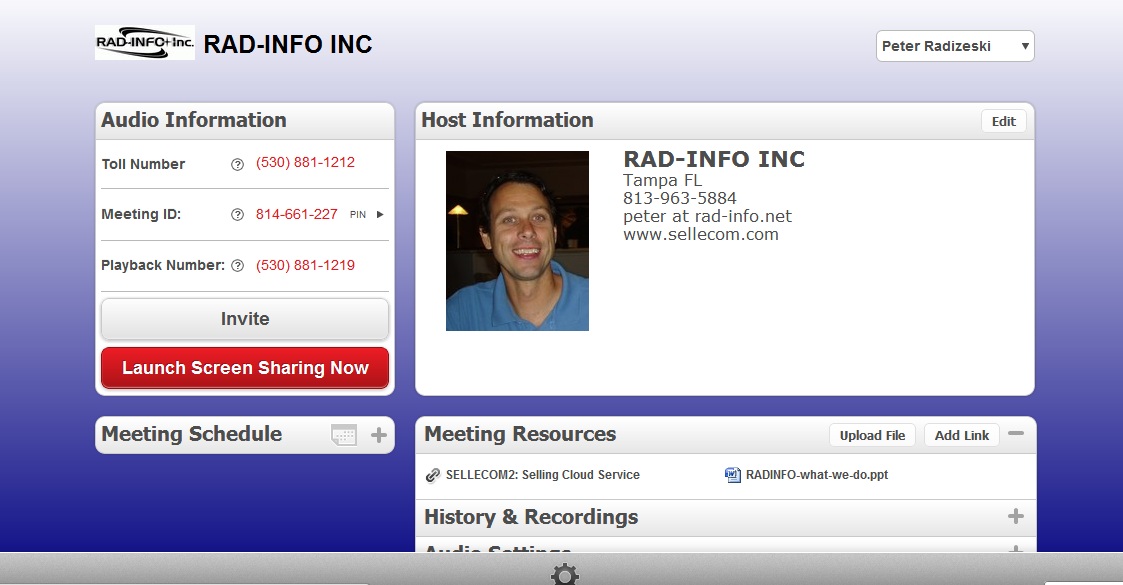
Task: Click the RAD-INFO Inc. logo image
Action: (145, 43)
